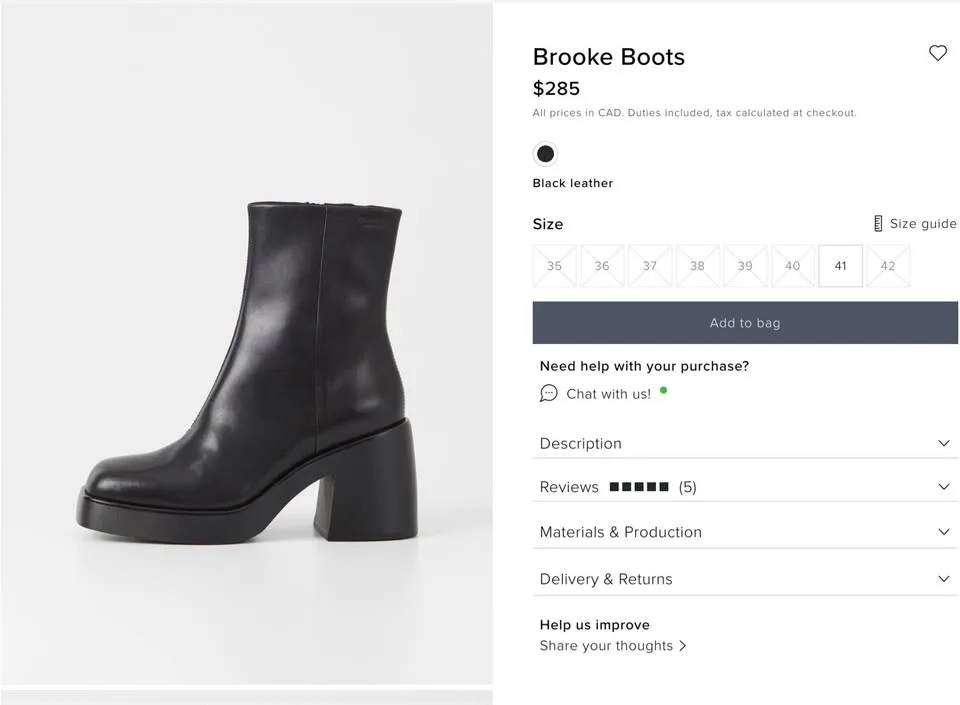Select size 39

[x=745, y=265]
